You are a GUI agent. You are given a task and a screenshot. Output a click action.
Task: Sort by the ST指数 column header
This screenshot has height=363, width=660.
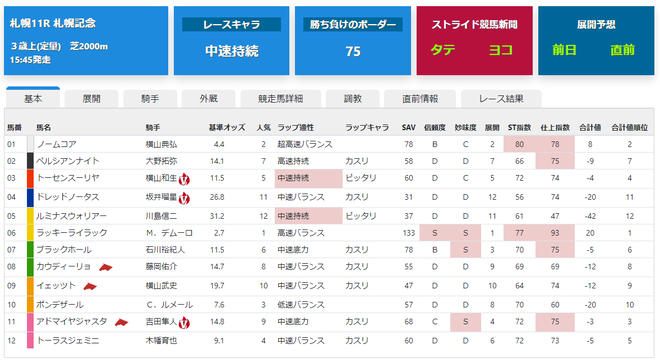point(519,127)
